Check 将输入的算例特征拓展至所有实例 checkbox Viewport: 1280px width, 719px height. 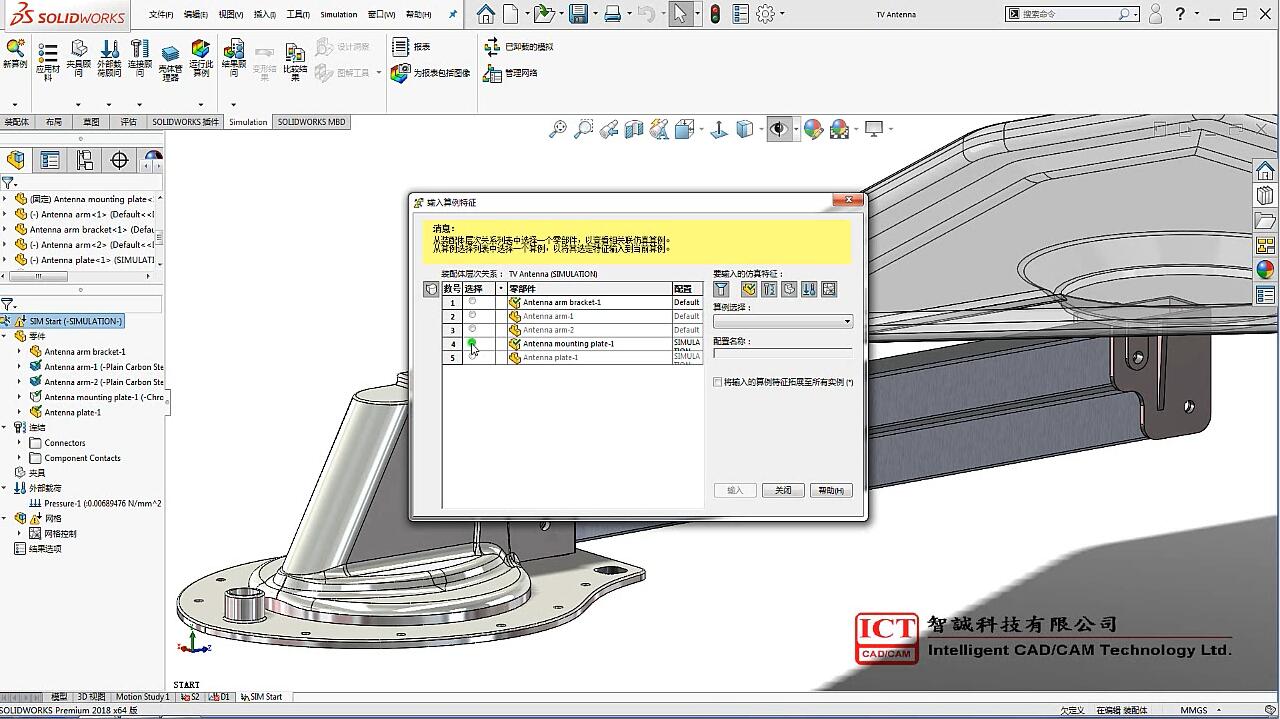tap(717, 382)
